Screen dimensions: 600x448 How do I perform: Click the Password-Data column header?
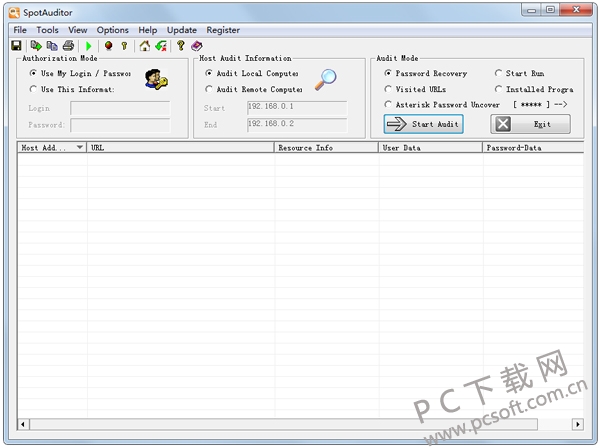point(533,147)
